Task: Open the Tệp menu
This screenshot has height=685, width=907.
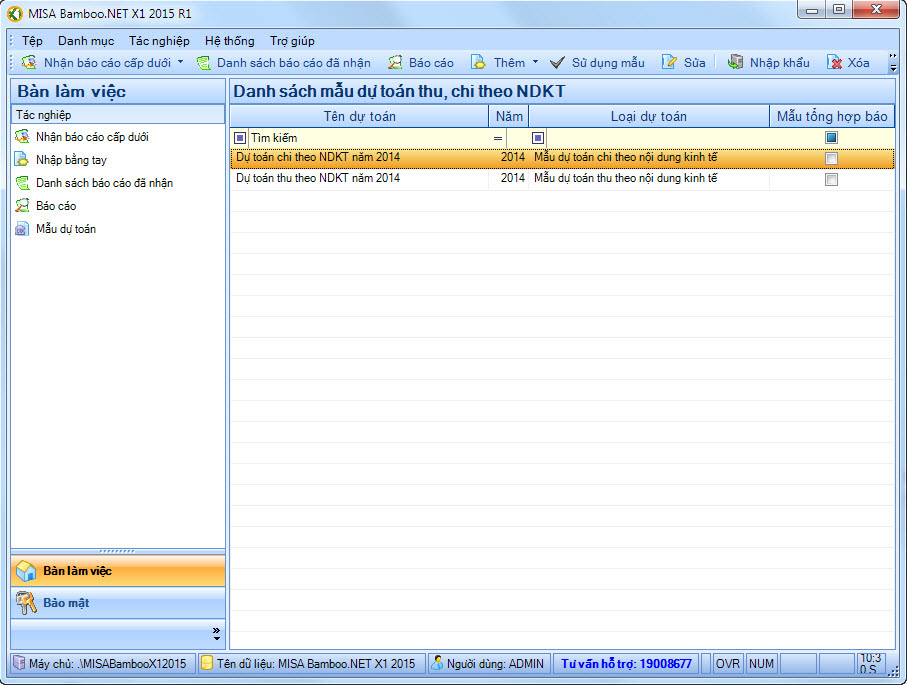Action: 32,40
